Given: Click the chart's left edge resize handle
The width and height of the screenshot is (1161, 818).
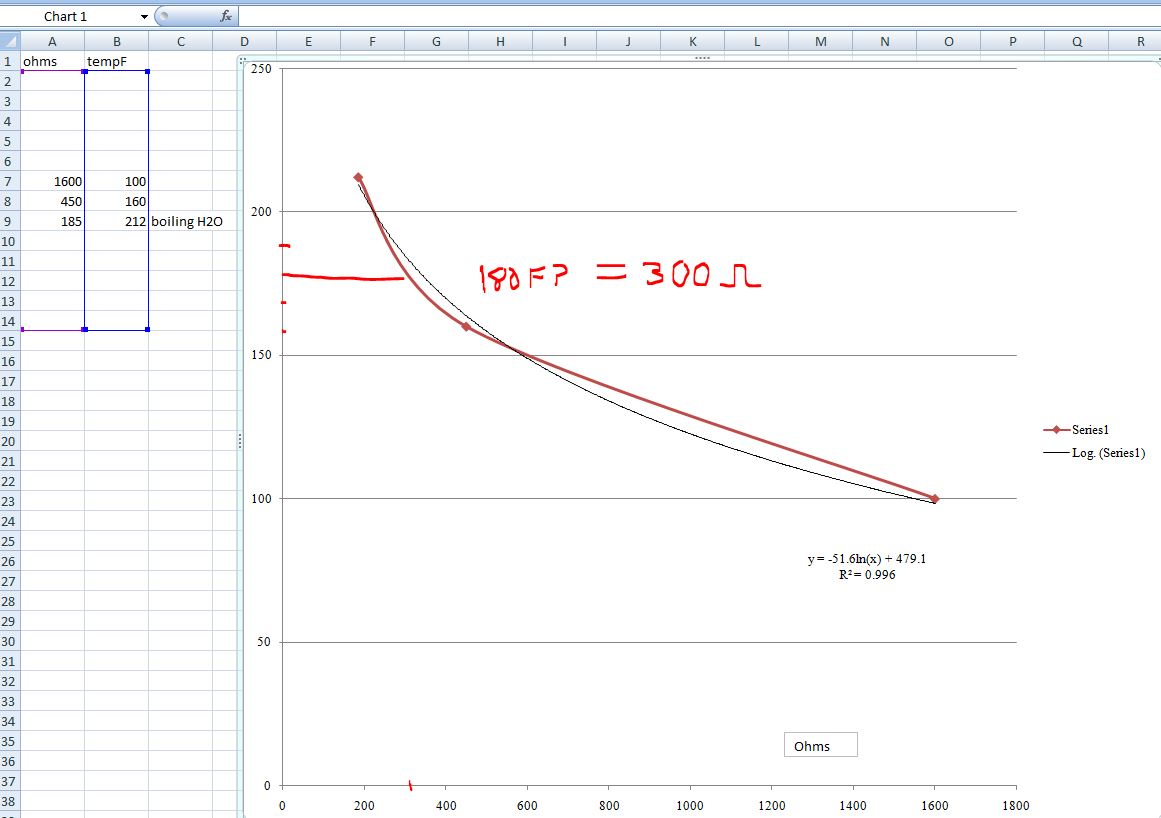Looking at the screenshot, I should click(240, 440).
